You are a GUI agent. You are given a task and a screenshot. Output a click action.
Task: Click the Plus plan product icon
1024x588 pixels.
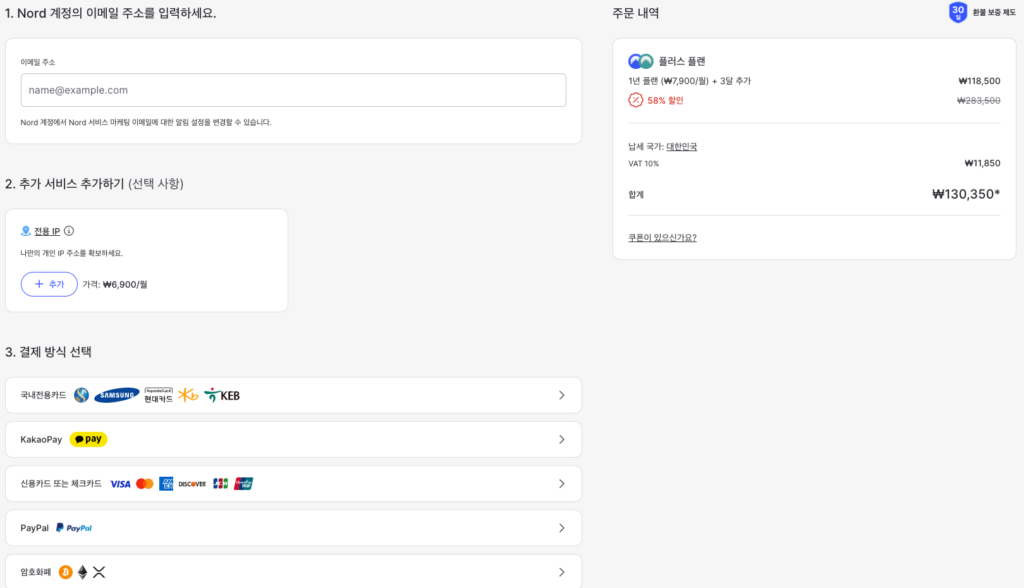640,61
